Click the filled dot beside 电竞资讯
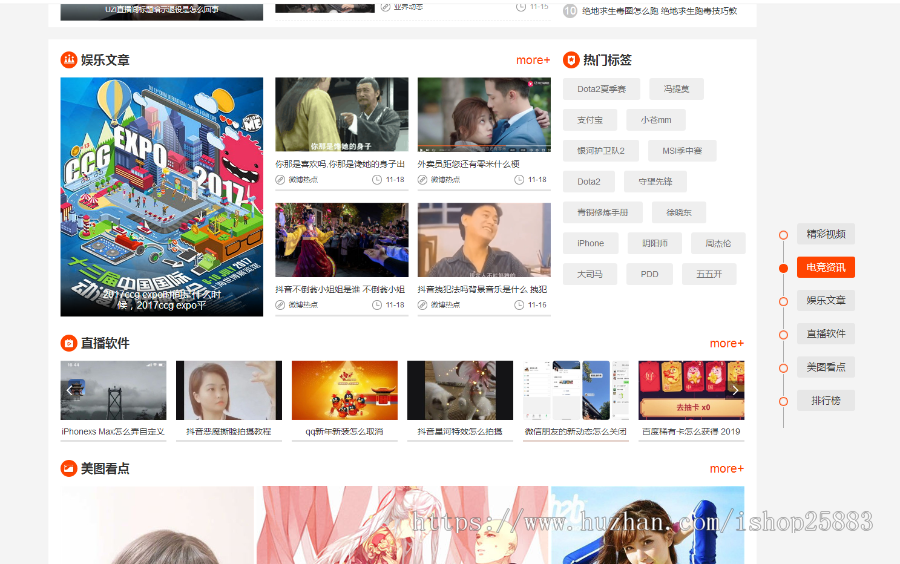This screenshot has height=564, width=900. (x=783, y=268)
